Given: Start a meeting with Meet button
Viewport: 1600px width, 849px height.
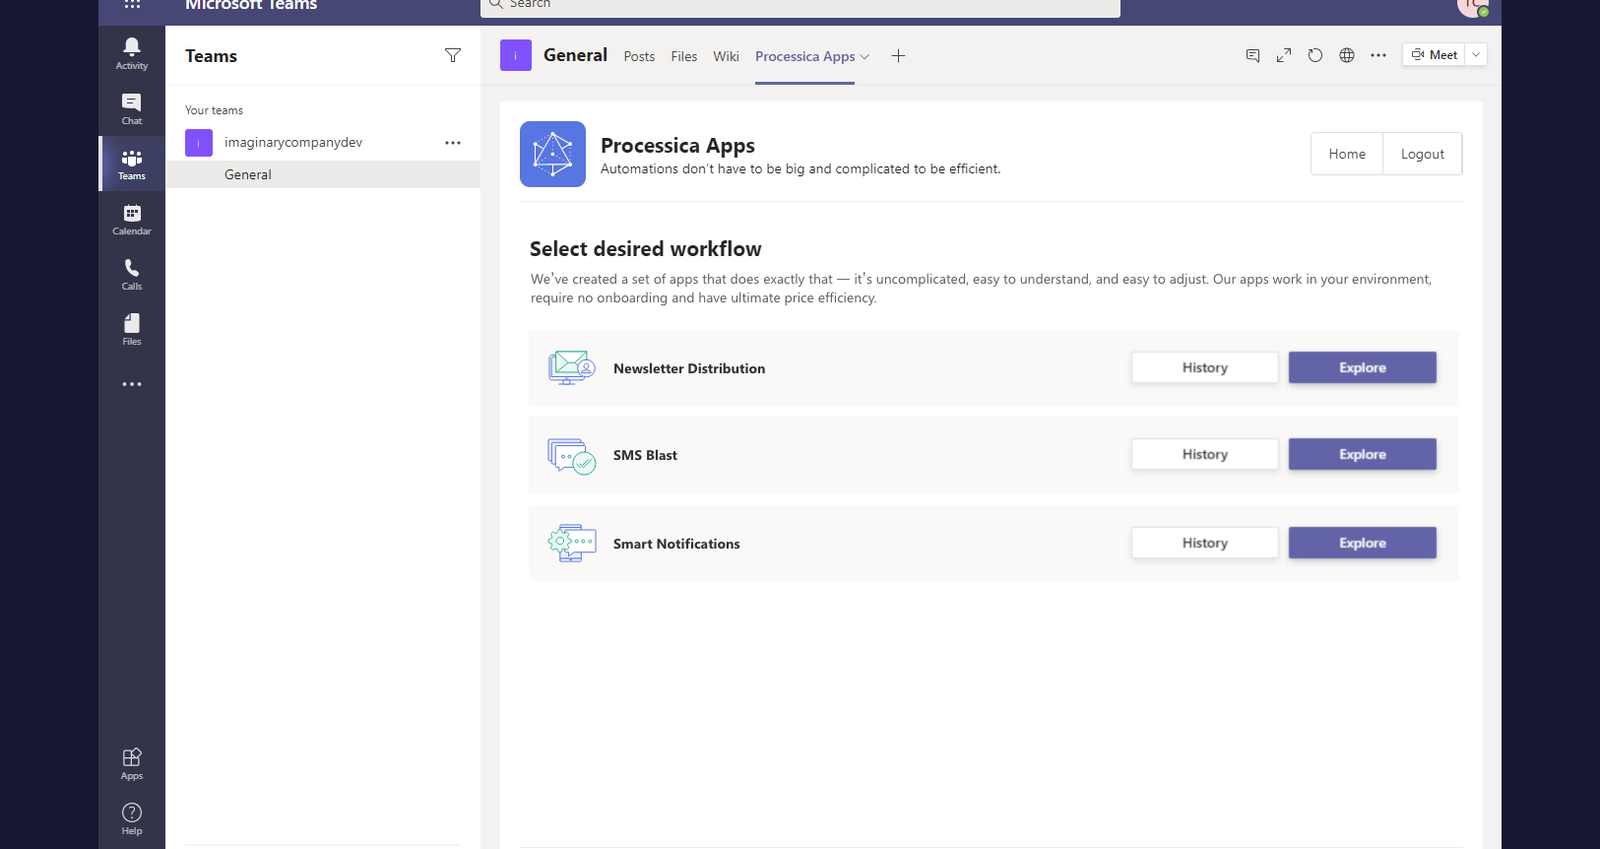Looking at the screenshot, I should tap(1434, 55).
